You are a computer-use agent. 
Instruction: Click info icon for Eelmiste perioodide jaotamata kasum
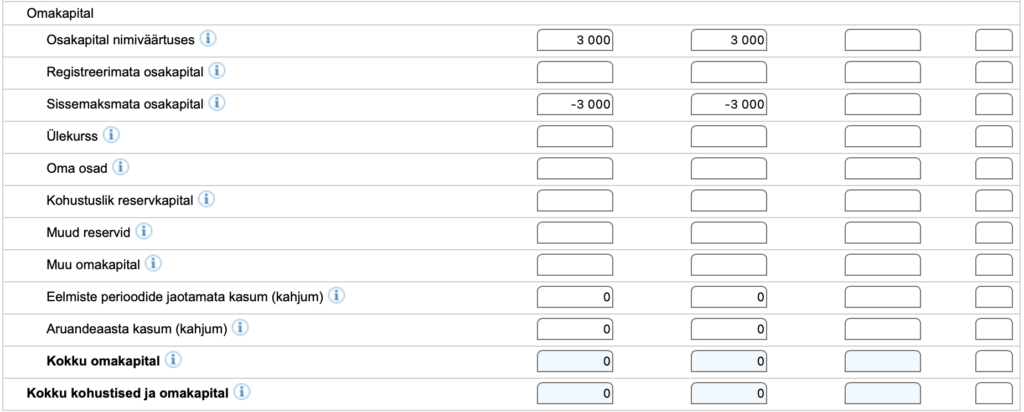pos(336,296)
